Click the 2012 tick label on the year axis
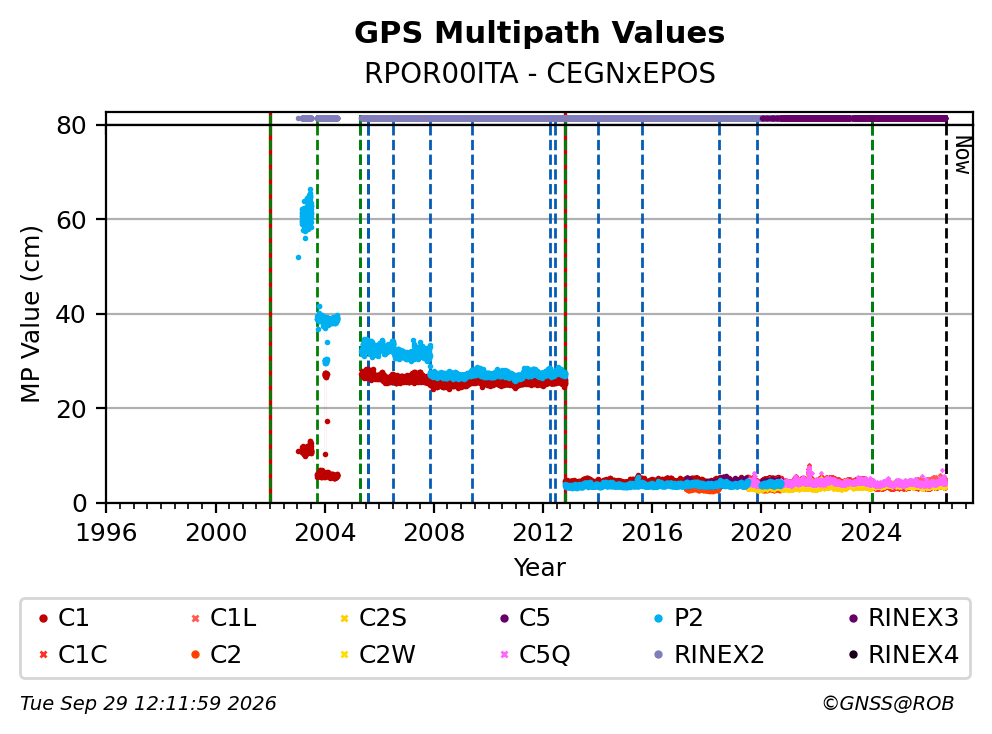The height and width of the screenshot is (734, 992). coord(543,533)
